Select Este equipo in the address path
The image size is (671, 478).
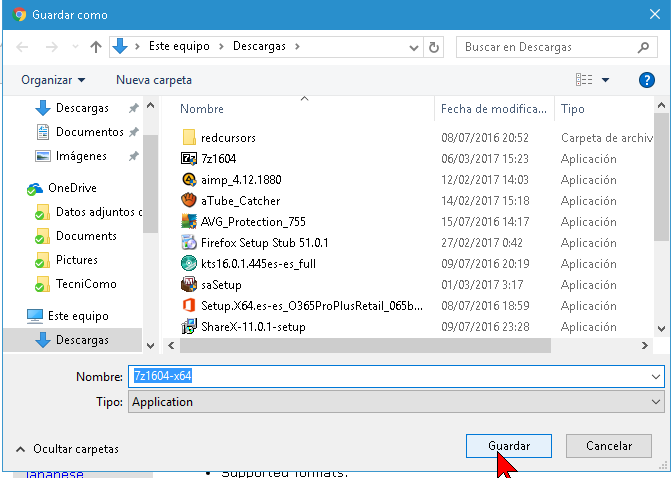click(179, 46)
